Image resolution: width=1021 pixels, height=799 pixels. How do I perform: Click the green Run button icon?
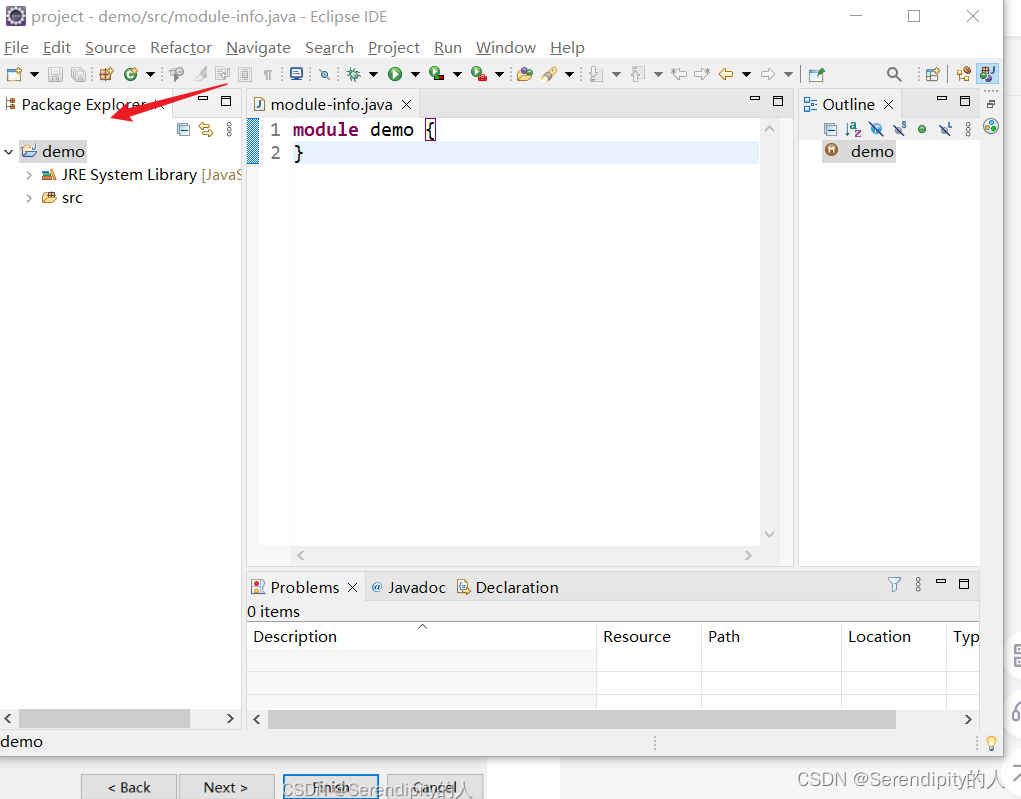tap(395, 74)
